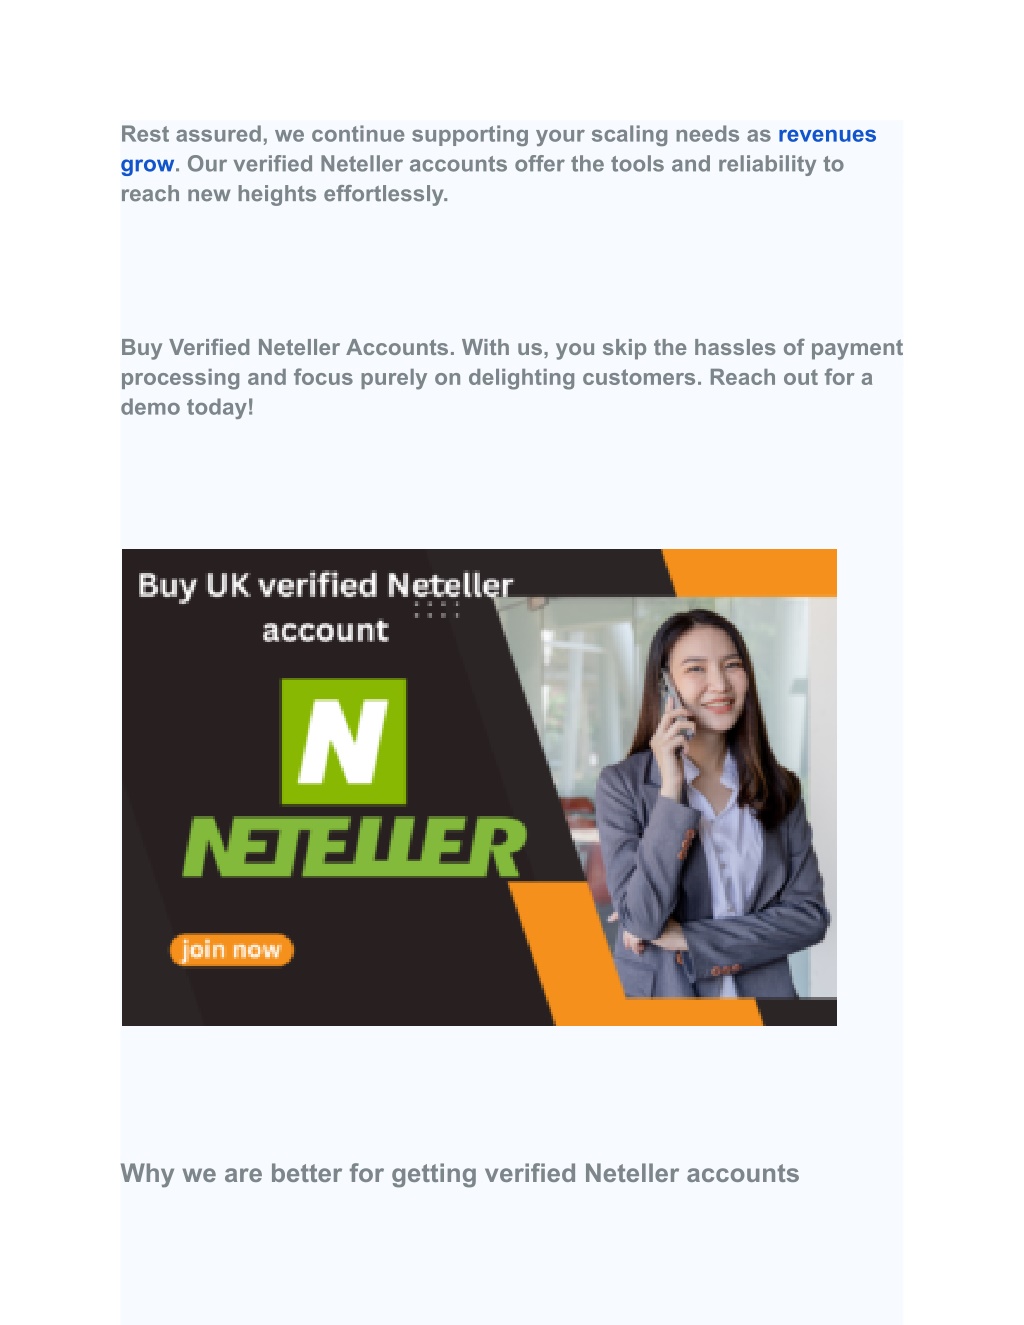Click the orange "join now" button
Image resolution: width=1024 pixels, height=1325 pixels.
[x=232, y=950]
